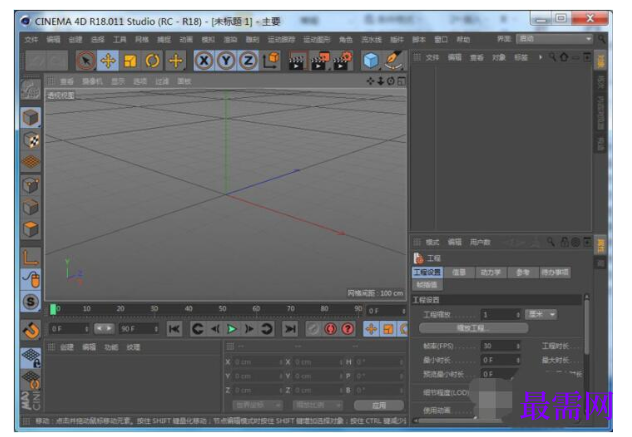The width and height of the screenshot is (632, 437).
Task: Click the 缩放工程 button
Action: point(473,328)
